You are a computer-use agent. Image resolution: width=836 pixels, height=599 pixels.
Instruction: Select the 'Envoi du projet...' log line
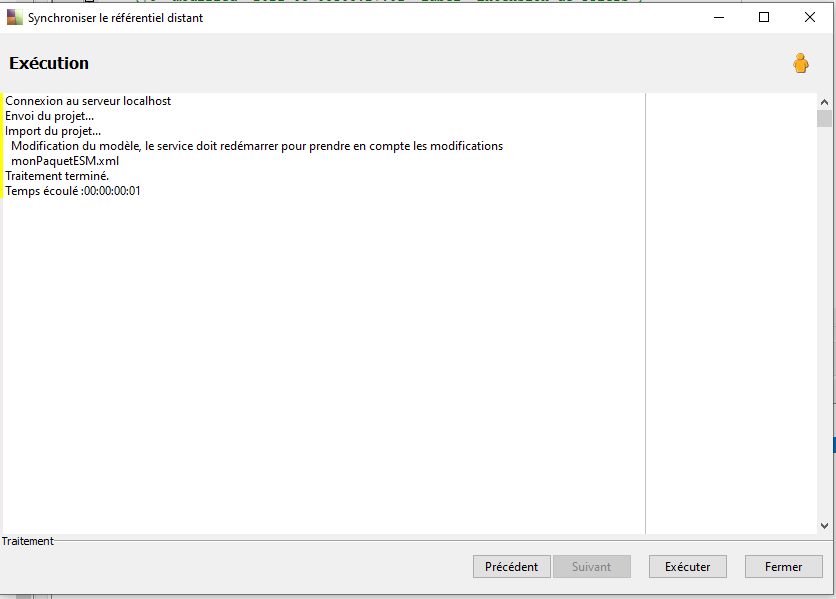[50, 116]
